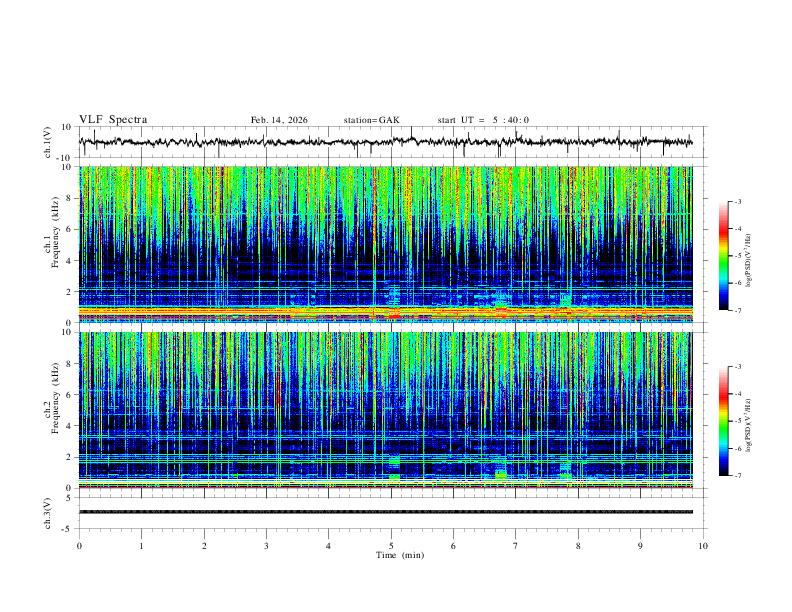Click the "ch.1(V)" waveform axis label

pyautogui.click(x=48, y=142)
